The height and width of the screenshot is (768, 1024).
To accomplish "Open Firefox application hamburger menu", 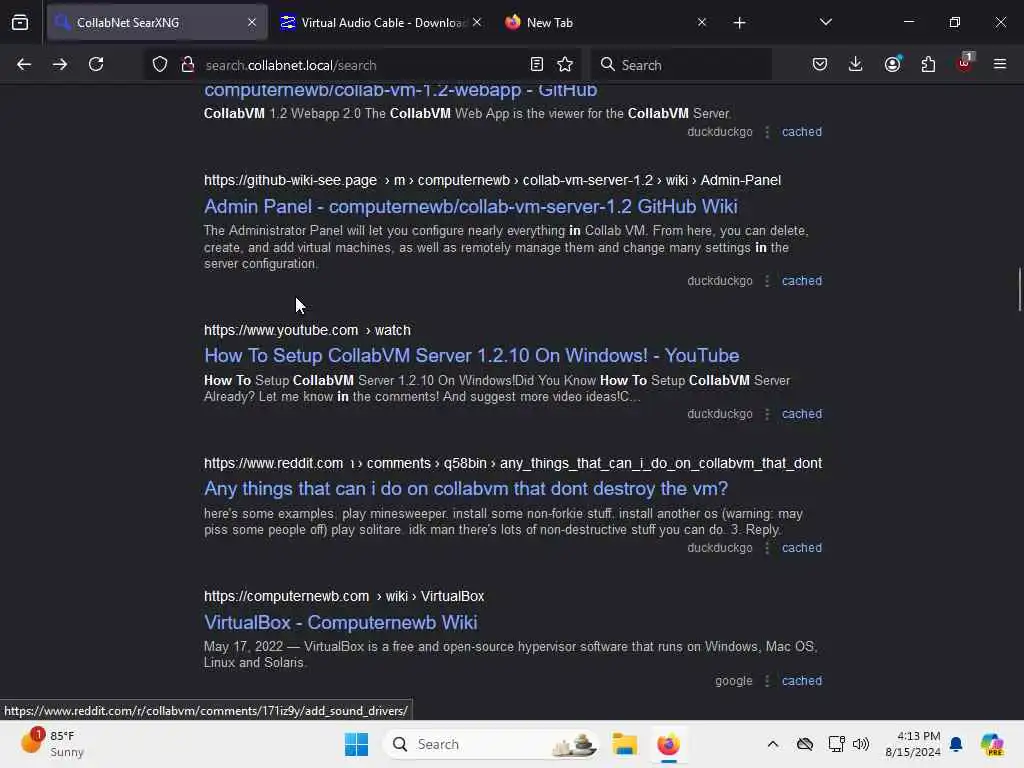I will pos(1000,64).
